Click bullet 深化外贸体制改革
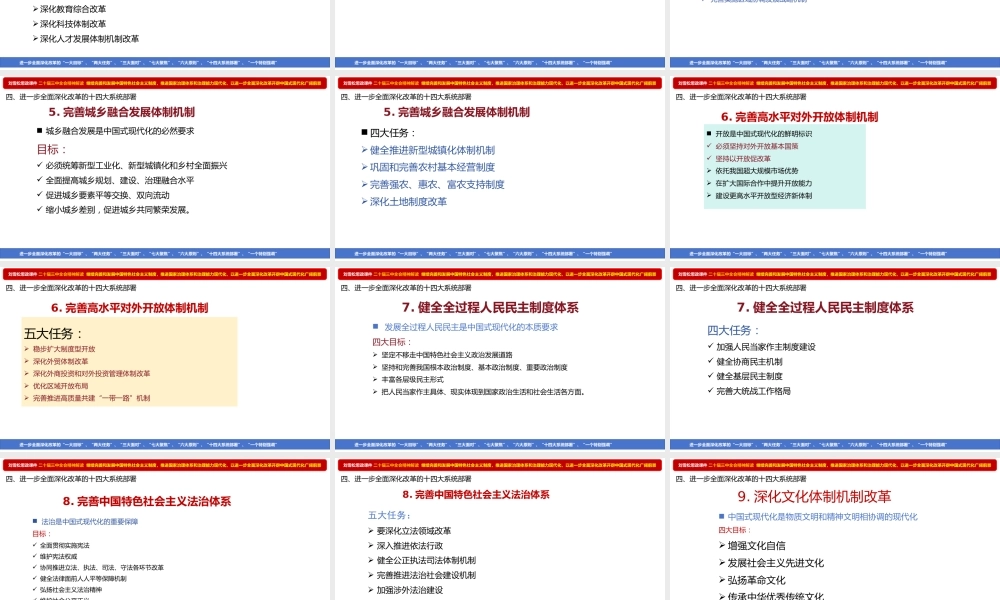 point(61,362)
